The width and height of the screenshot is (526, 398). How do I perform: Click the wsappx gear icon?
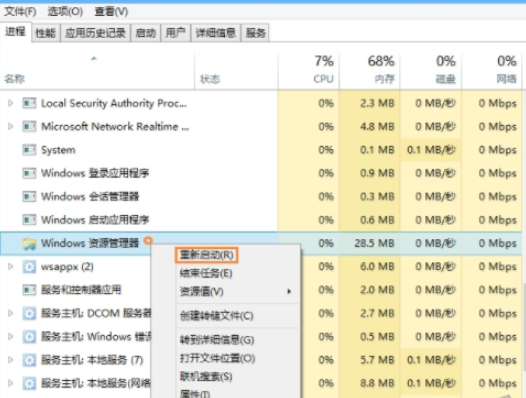point(29,267)
